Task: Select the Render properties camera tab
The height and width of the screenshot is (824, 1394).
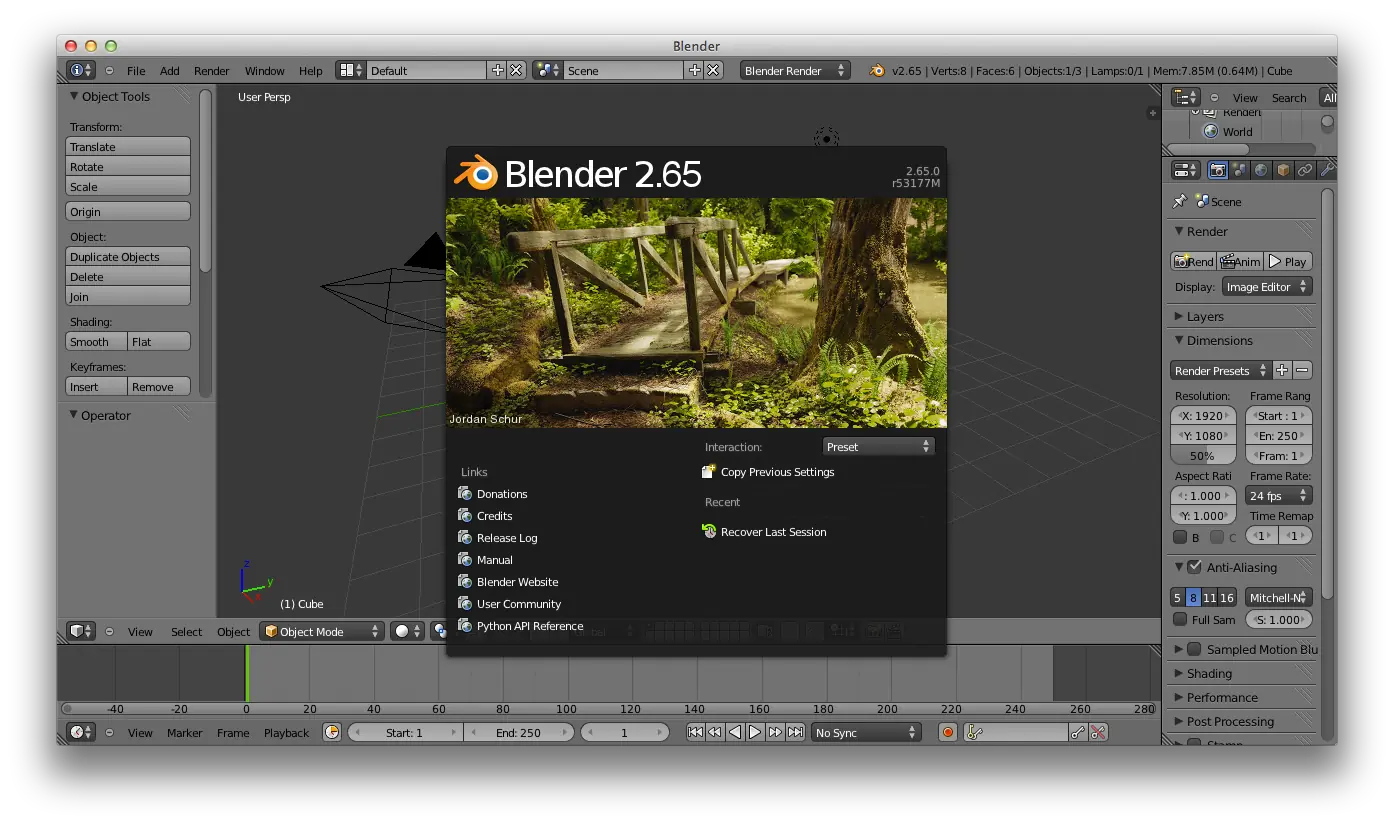Action: (1217, 171)
